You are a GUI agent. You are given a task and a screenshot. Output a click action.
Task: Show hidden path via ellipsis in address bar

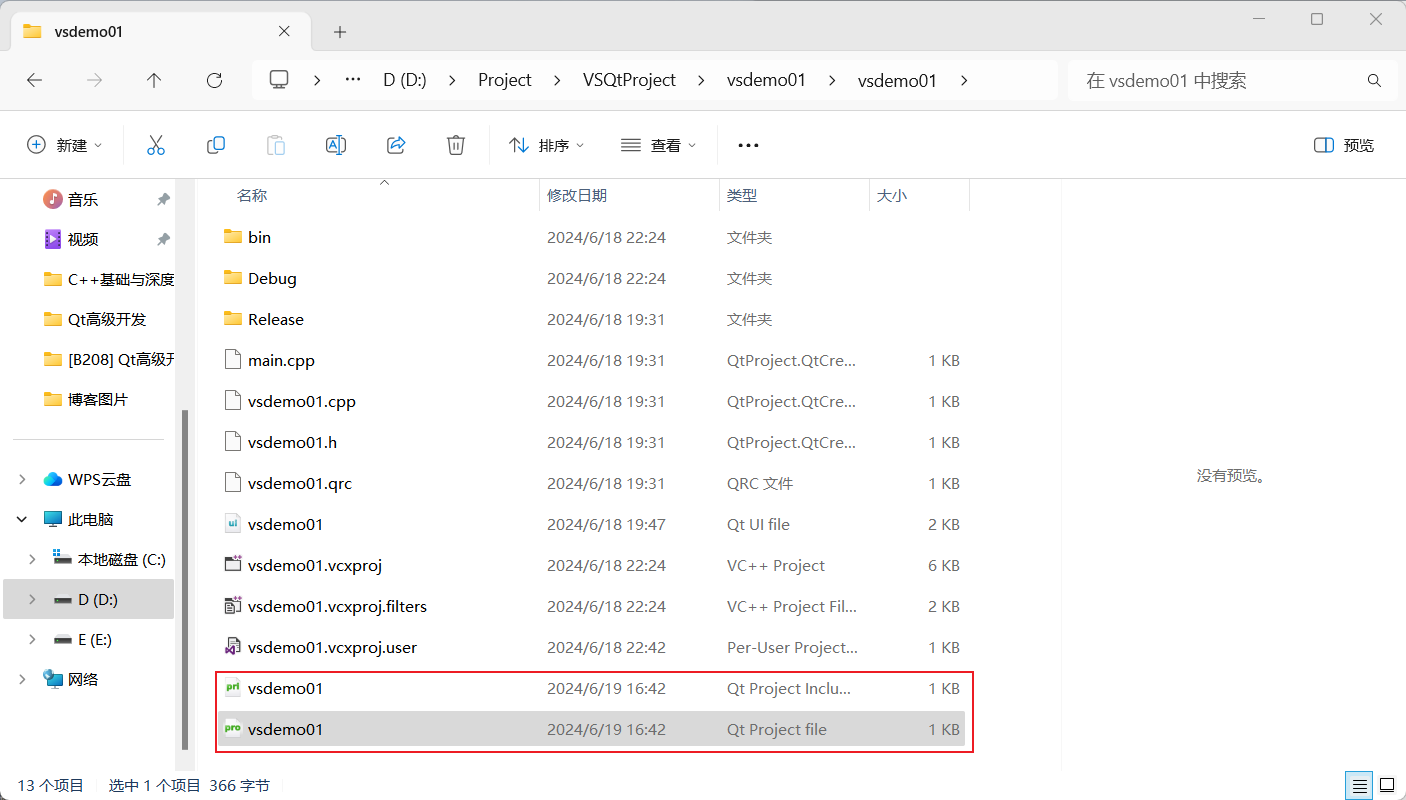click(353, 80)
